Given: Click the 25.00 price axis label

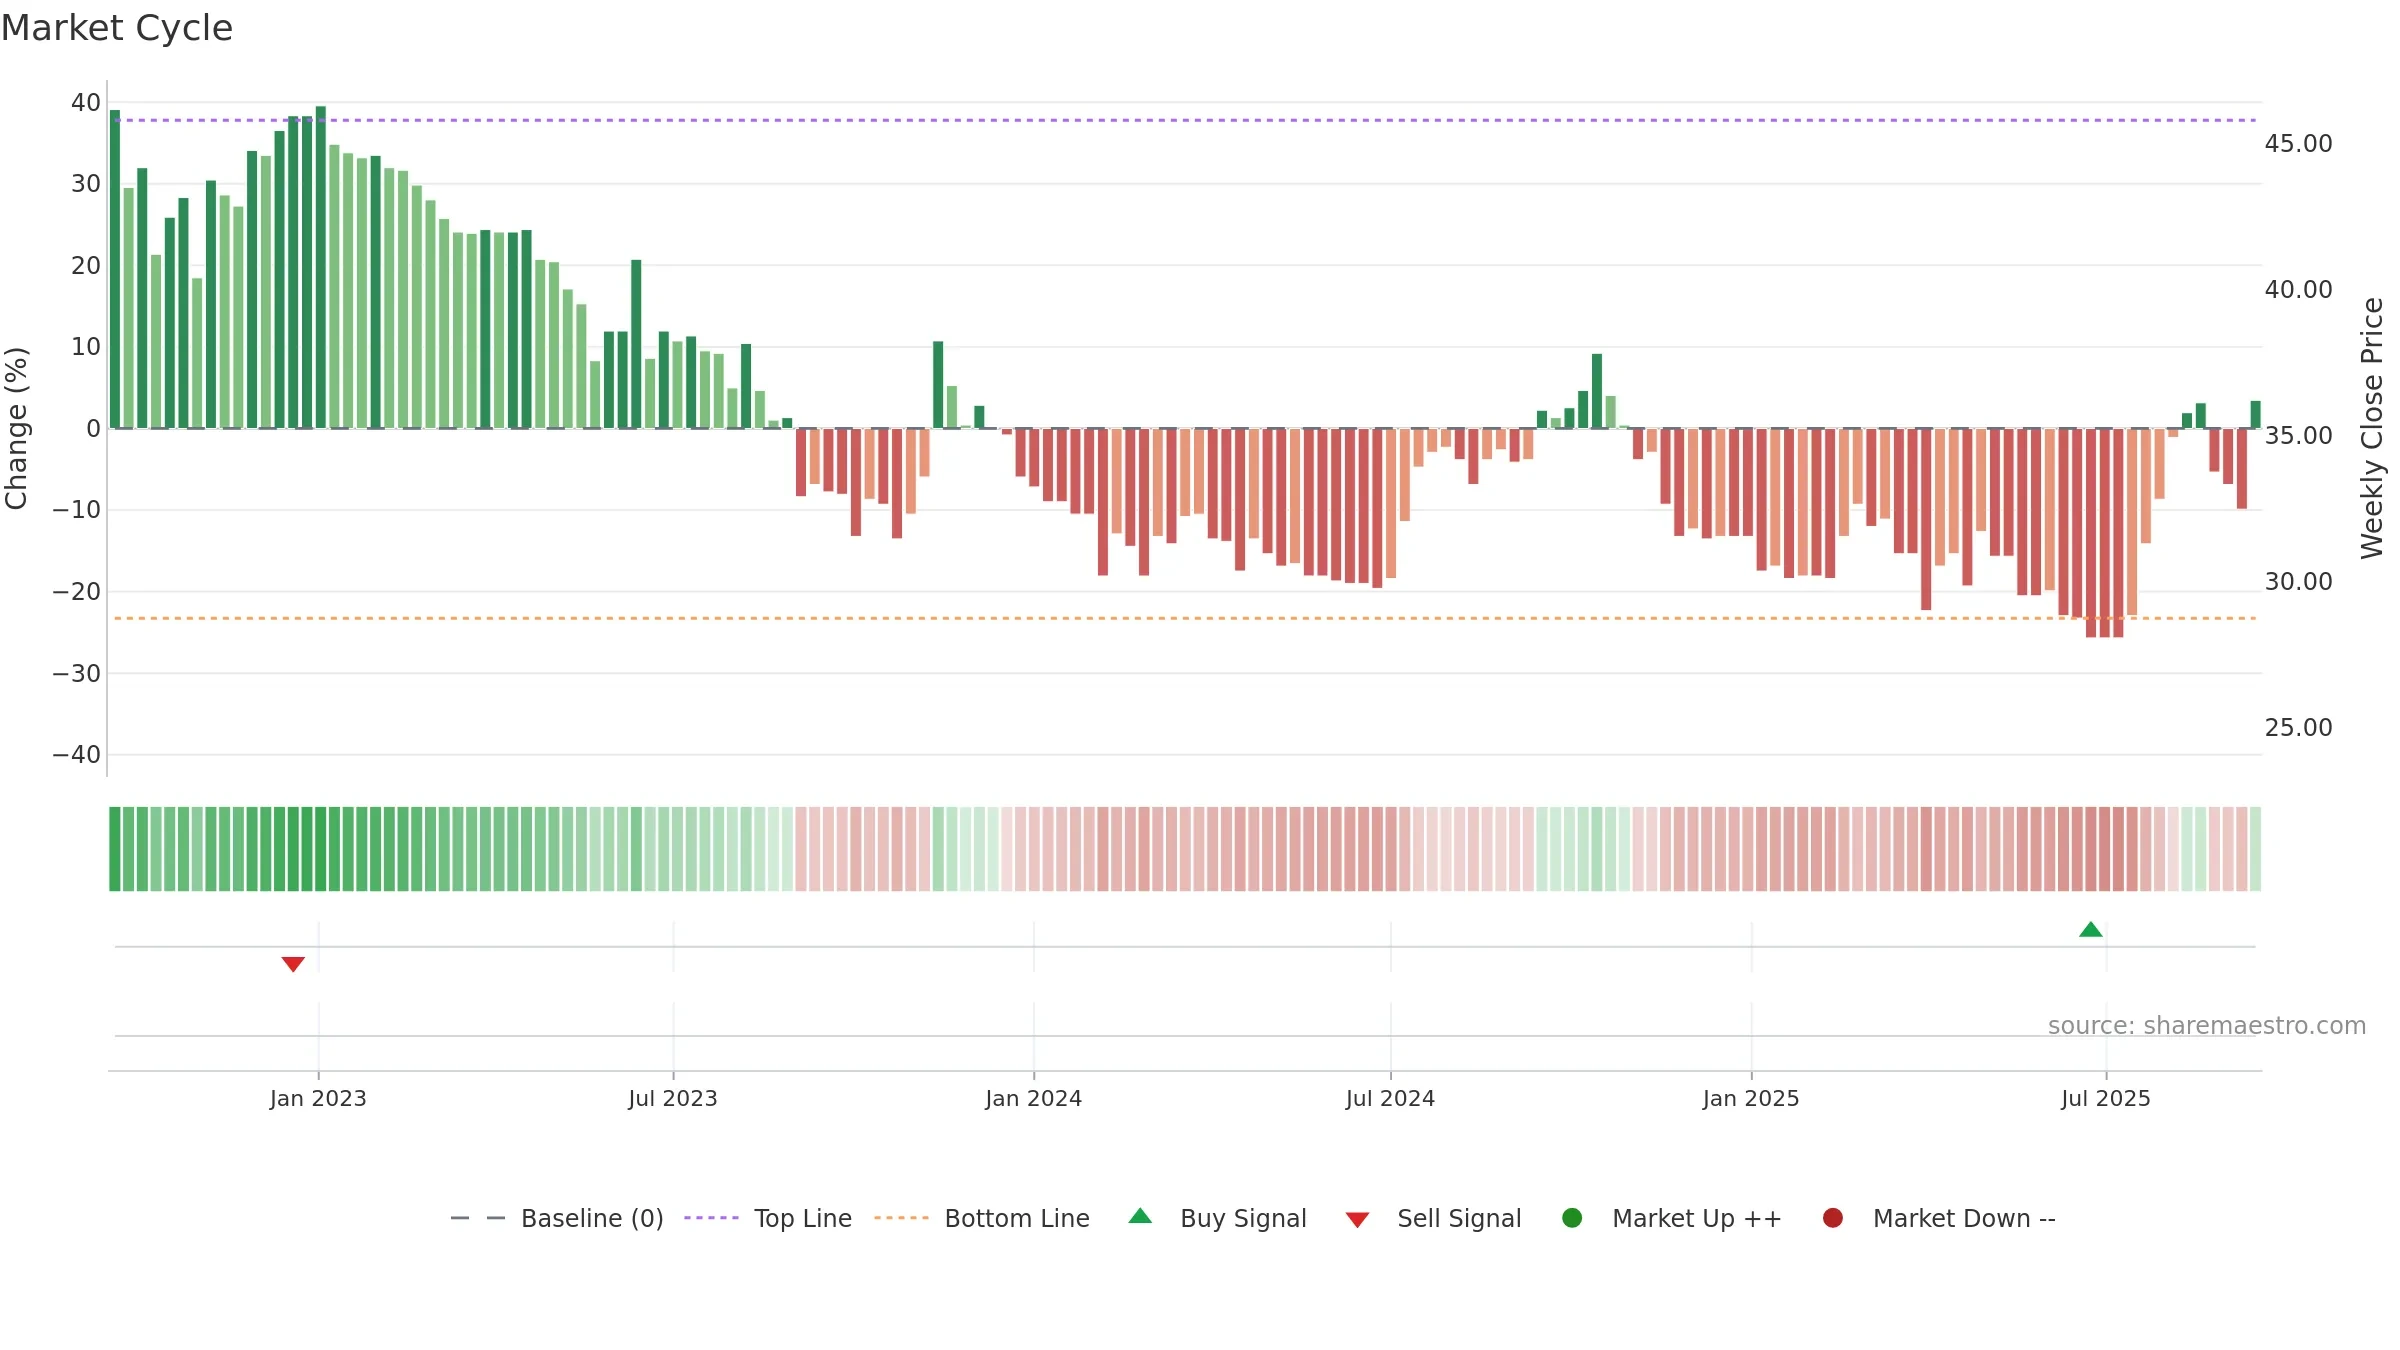Looking at the screenshot, I should (2299, 727).
